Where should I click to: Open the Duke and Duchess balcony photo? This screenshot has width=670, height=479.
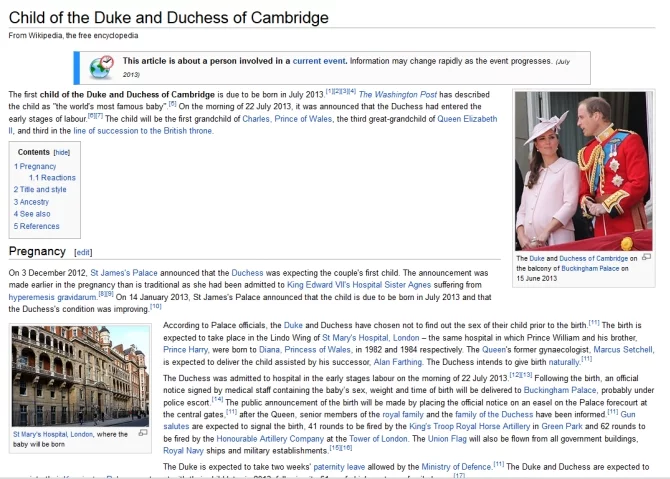[x=583, y=172]
